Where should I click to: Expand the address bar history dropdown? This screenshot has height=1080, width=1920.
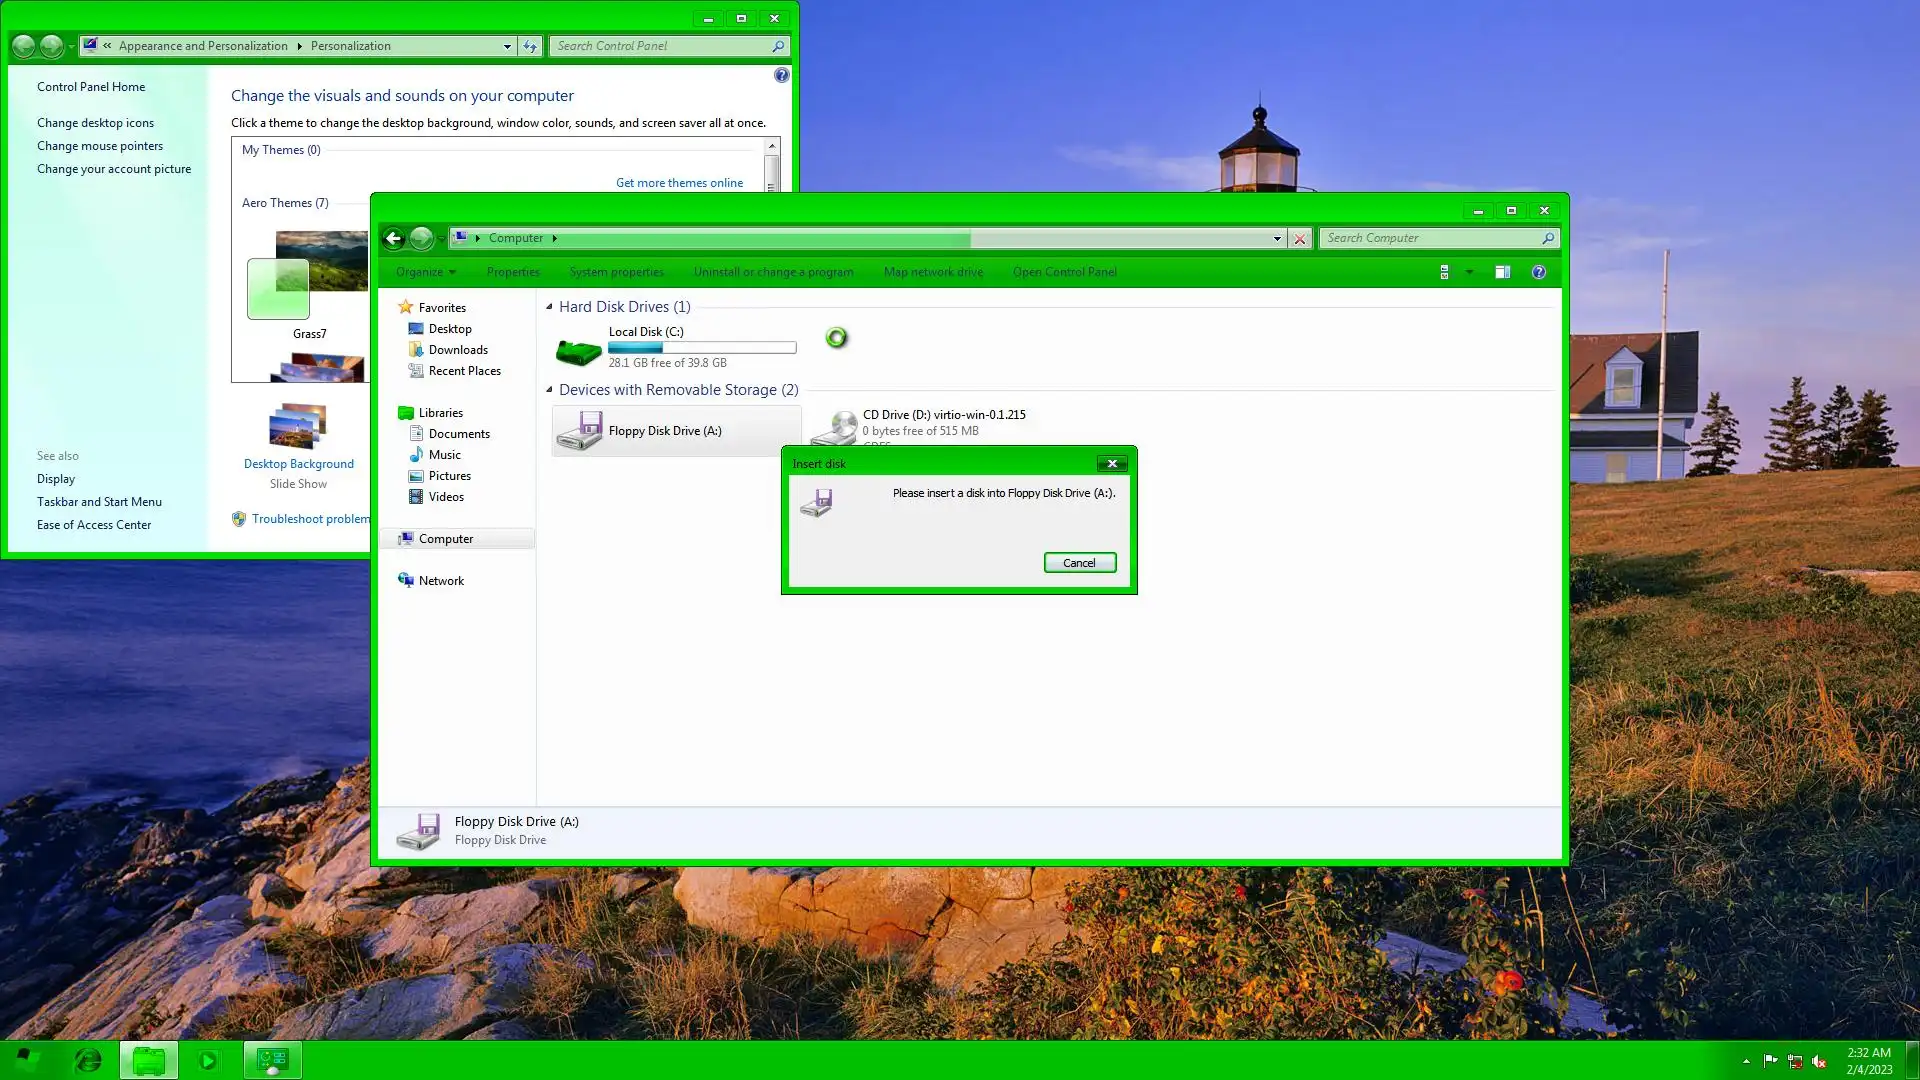pos(1277,238)
